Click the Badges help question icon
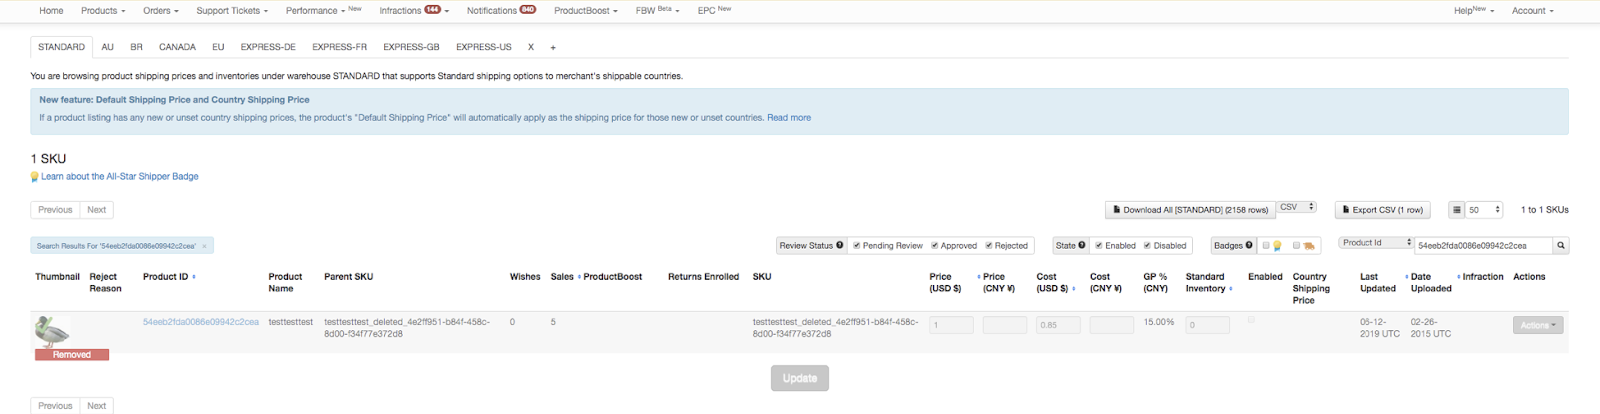The image size is (1600, 414). tap(1249, 245)
